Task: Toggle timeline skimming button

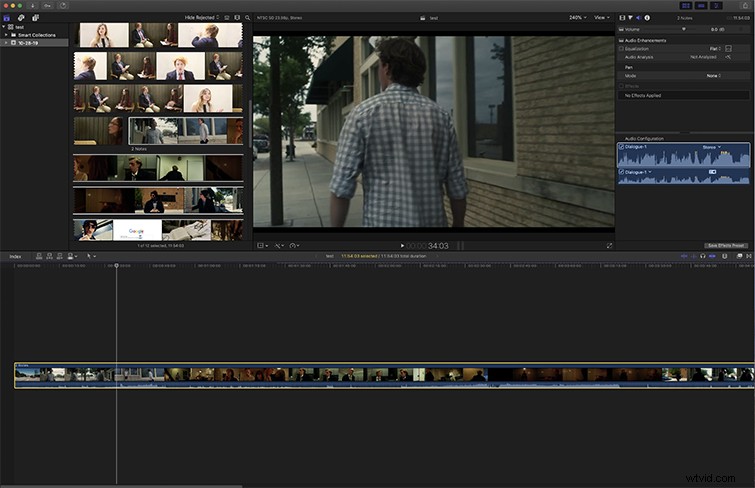Action: (x=684, y=256)
